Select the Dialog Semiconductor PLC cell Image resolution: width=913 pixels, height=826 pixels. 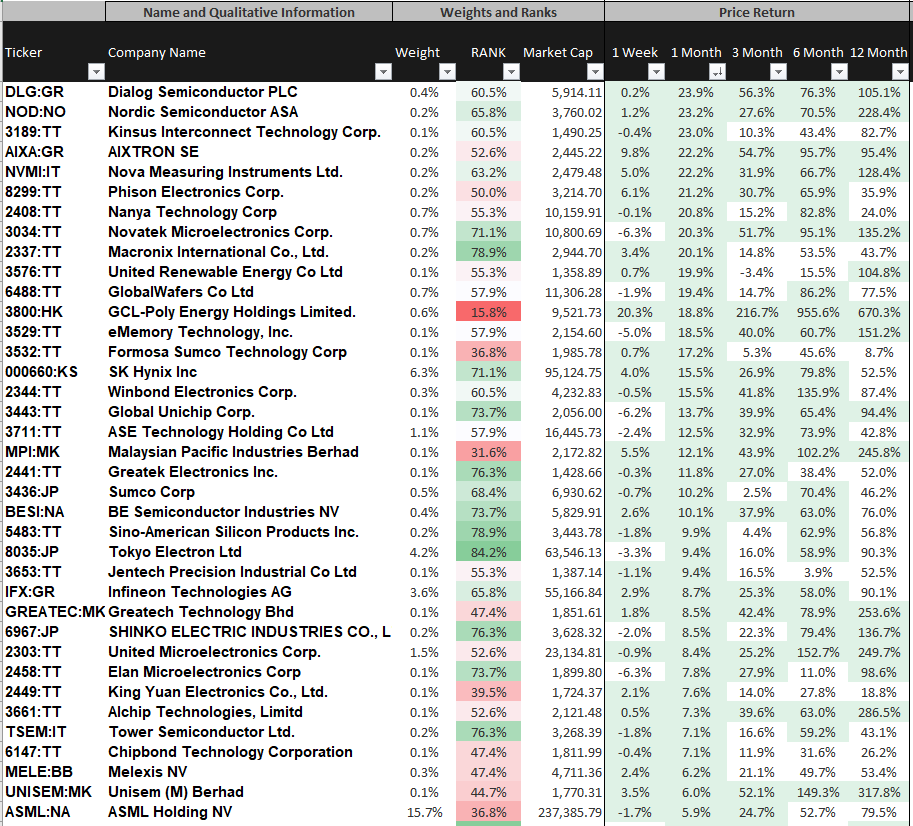click(x=249, y=92)
